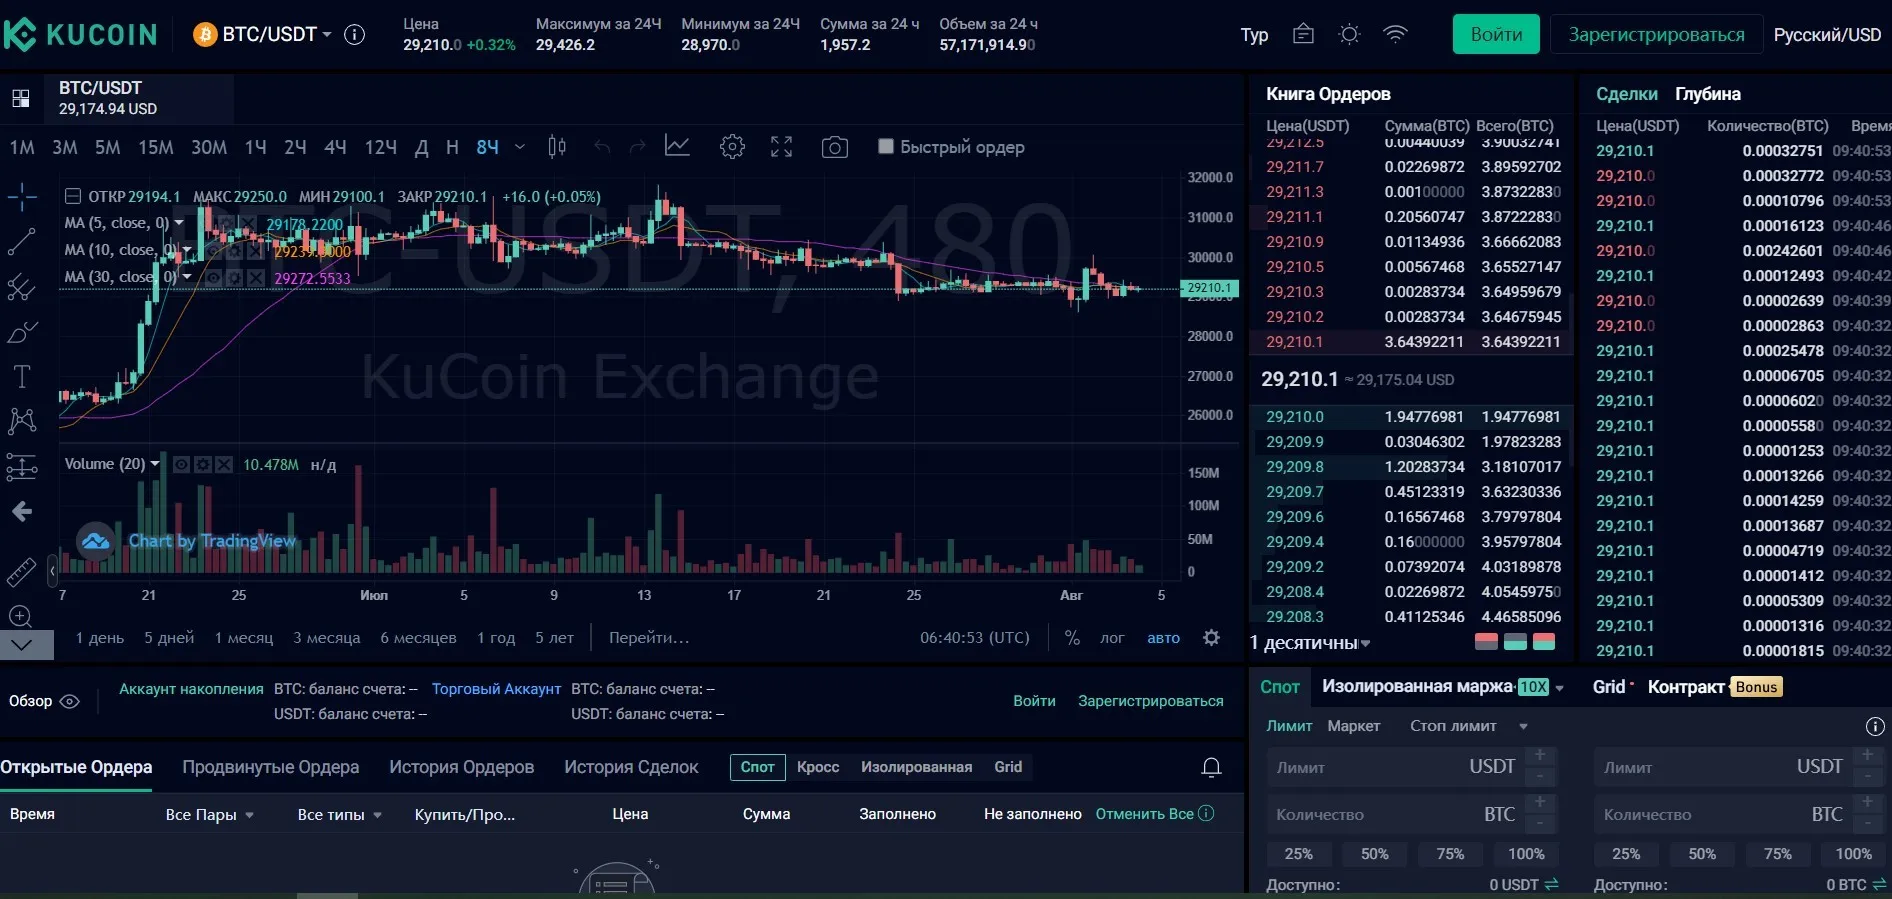Open the История Ордеров tab
Screen dimensions: 1892x899
point(461,767)
